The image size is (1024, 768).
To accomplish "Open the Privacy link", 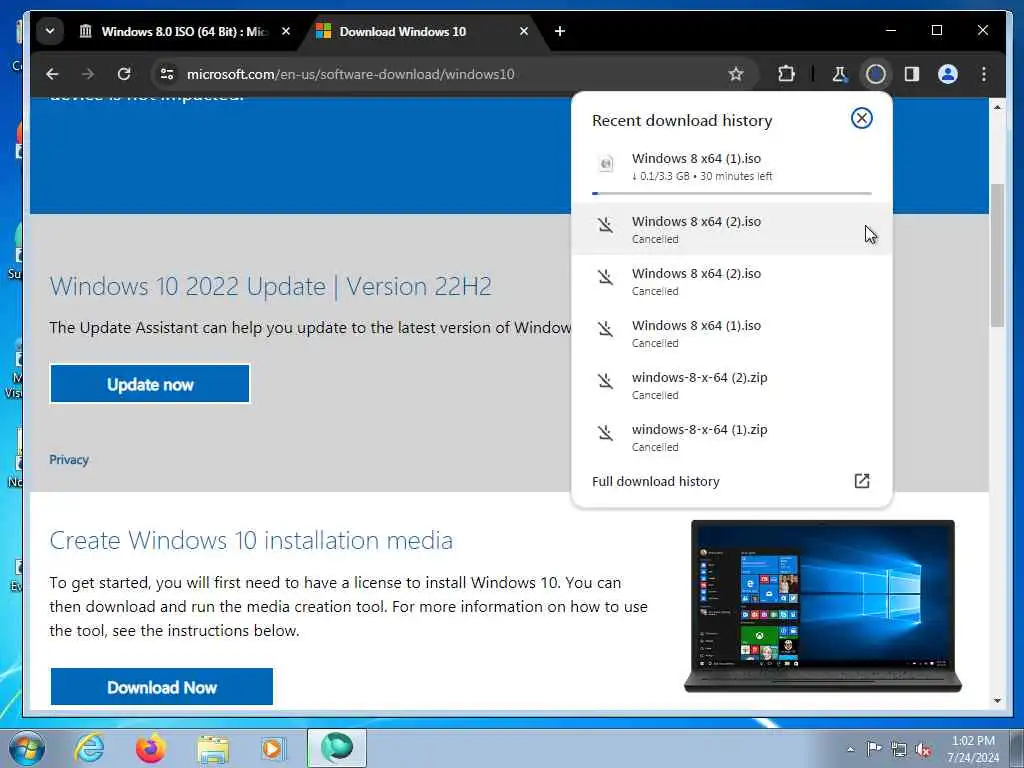I will (x=69, y=460).
